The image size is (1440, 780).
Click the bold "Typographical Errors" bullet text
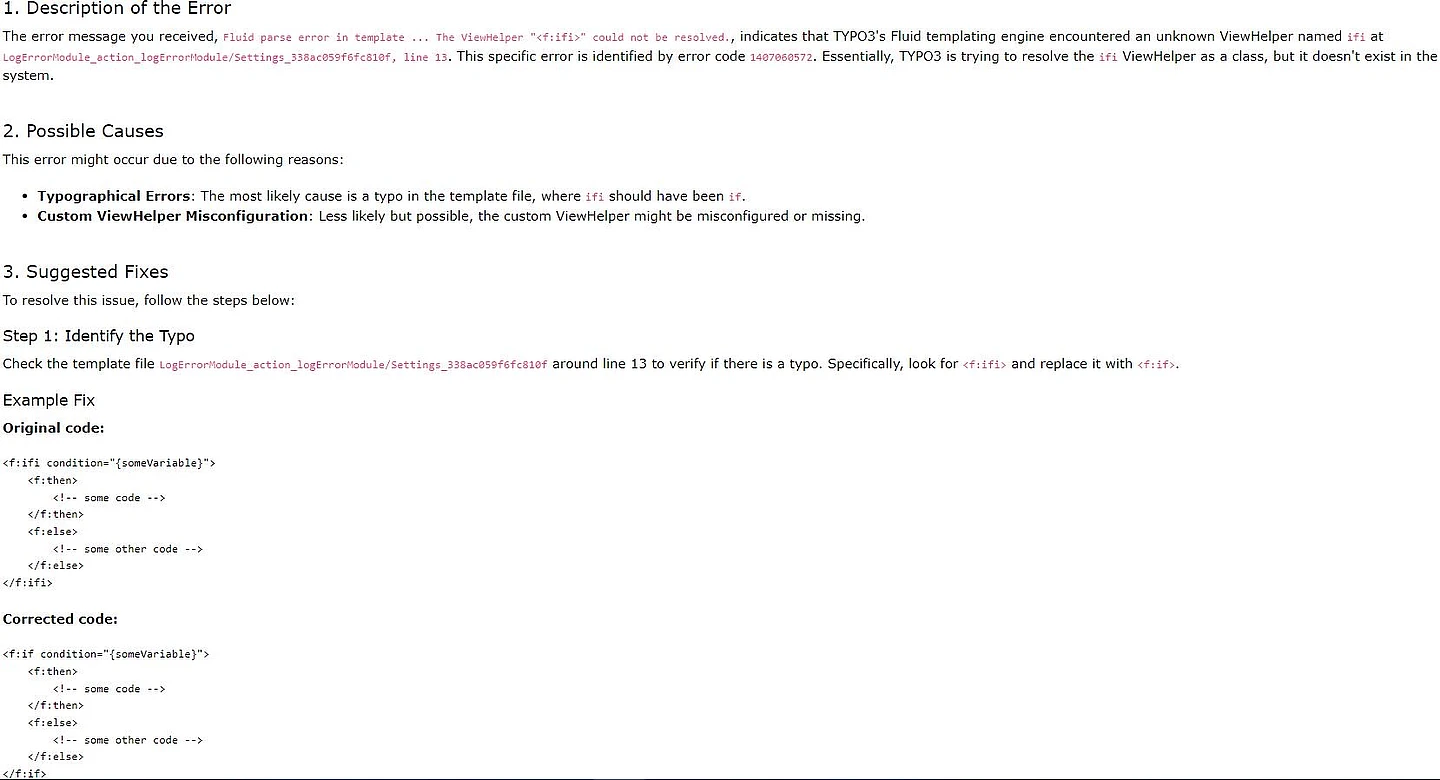pyautogui.click(x=113, y=196)
